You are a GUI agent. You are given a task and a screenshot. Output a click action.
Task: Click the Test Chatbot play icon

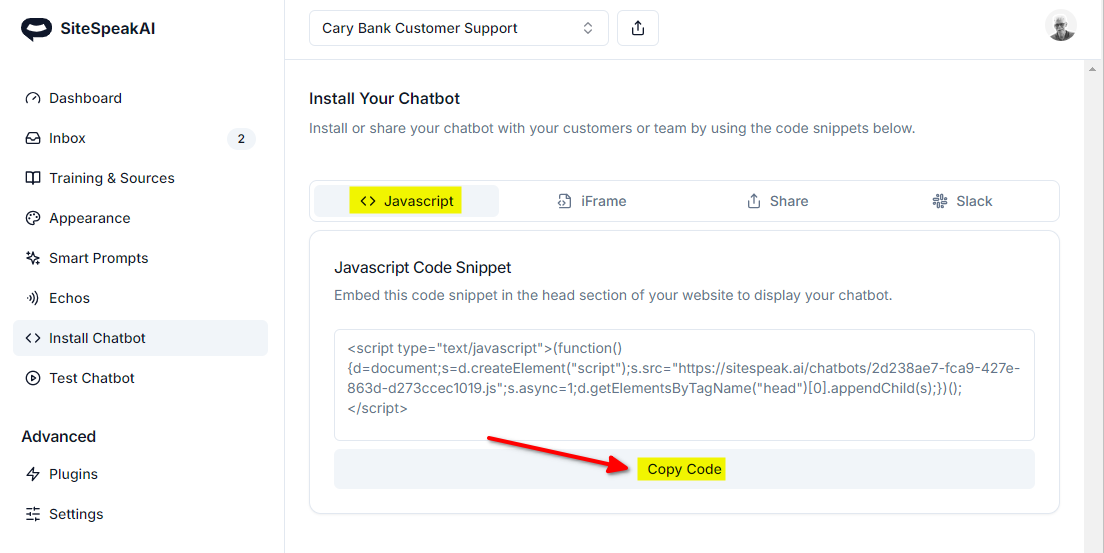point(33,378)
